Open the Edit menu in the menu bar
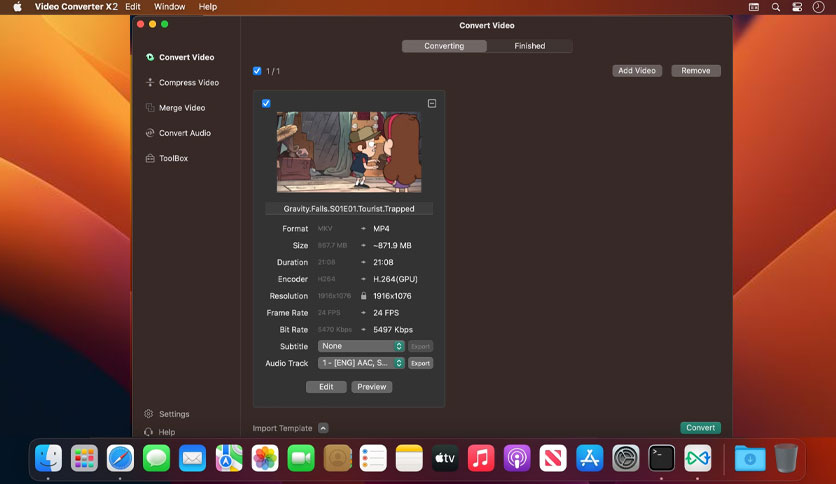The height and width of the screenshot is (484, 836). 133,7
